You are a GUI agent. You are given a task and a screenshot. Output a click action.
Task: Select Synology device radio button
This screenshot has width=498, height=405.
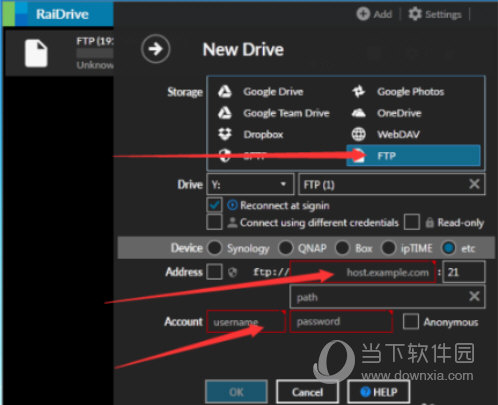click(214, 248)
